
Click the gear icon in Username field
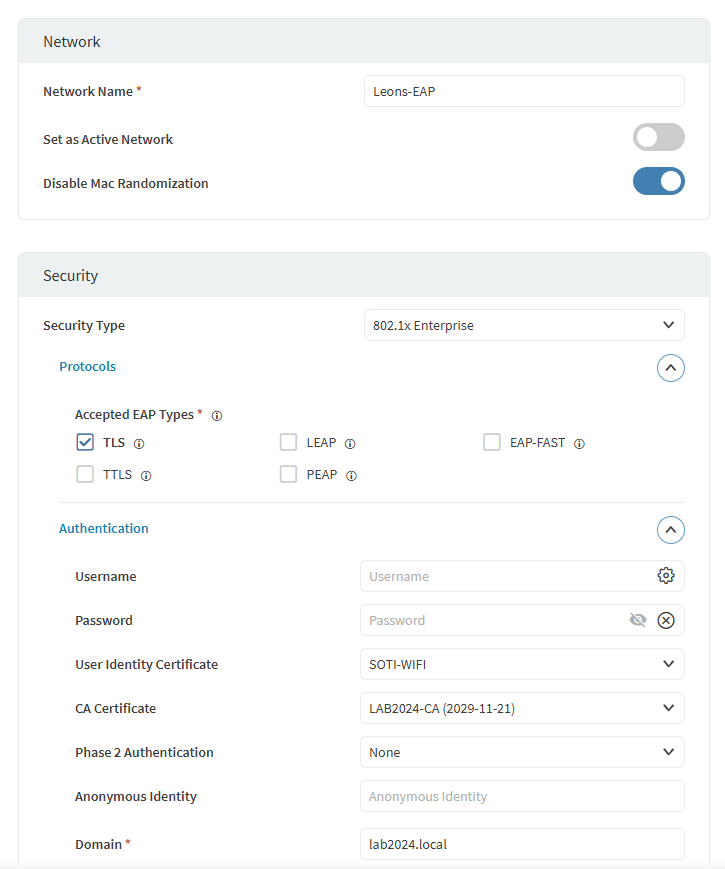(666, 576)
